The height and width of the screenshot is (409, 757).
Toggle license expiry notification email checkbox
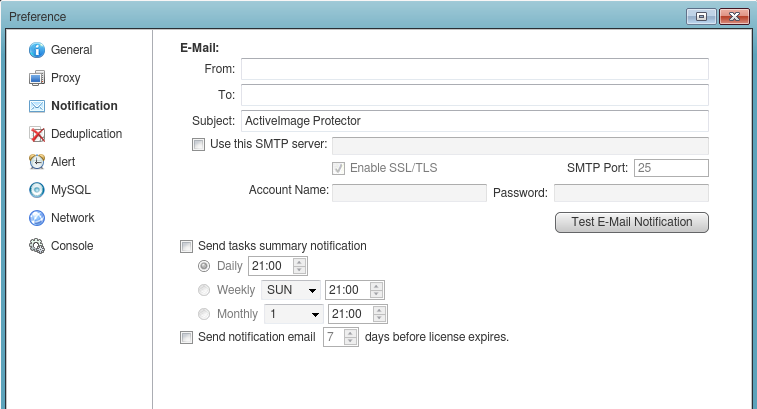186,337
